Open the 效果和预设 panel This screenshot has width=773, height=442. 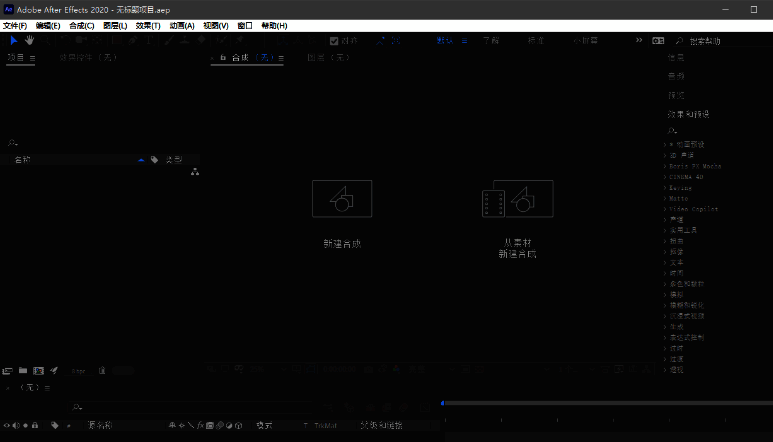[688, 114]
